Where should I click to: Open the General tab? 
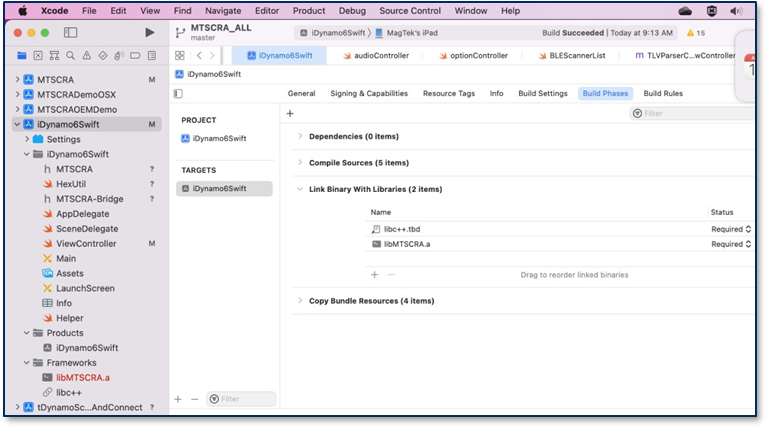[301, 93]
